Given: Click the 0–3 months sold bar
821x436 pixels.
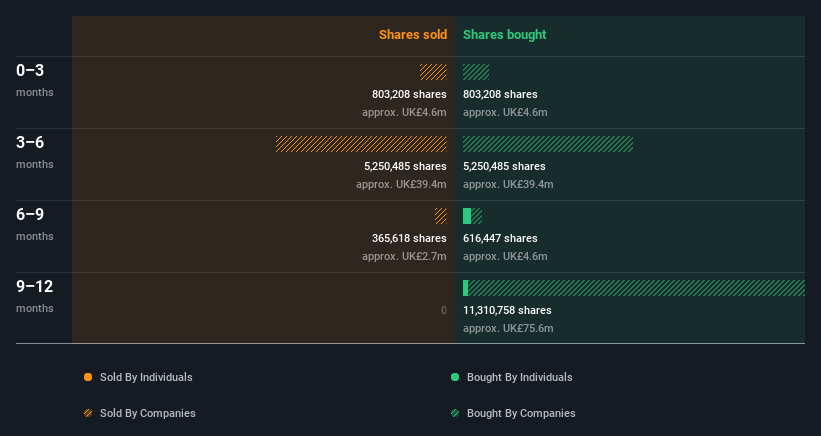Looking at the screenshot, I should coord(433,72).
